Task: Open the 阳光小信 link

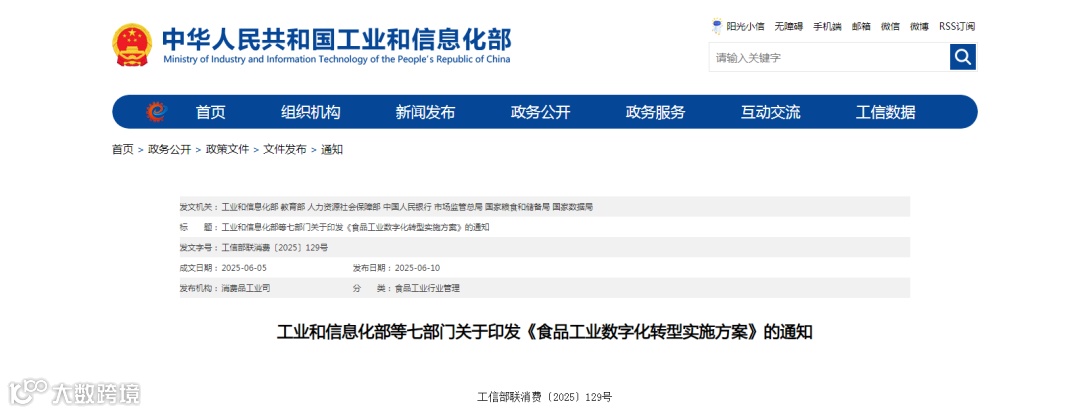Action: [745, 27]
